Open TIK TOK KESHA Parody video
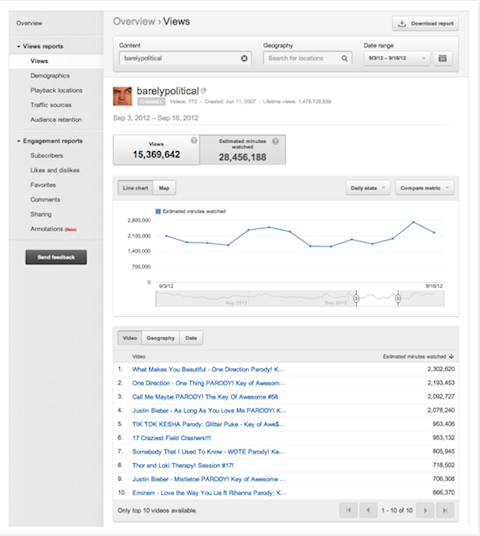The height and width of the screenshot is (536, 480). tap(209, 424)
